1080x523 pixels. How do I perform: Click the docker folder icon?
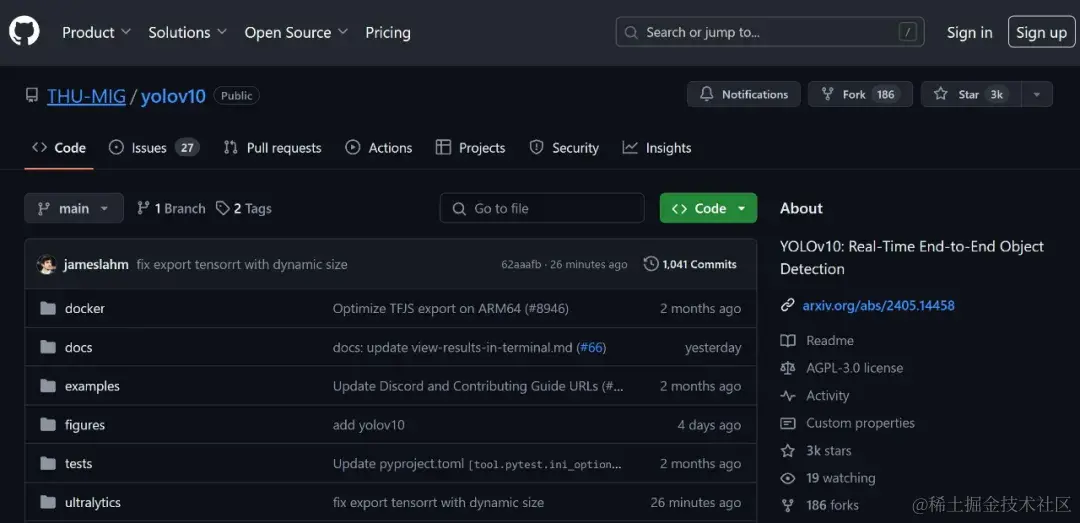tap(47, 308)
